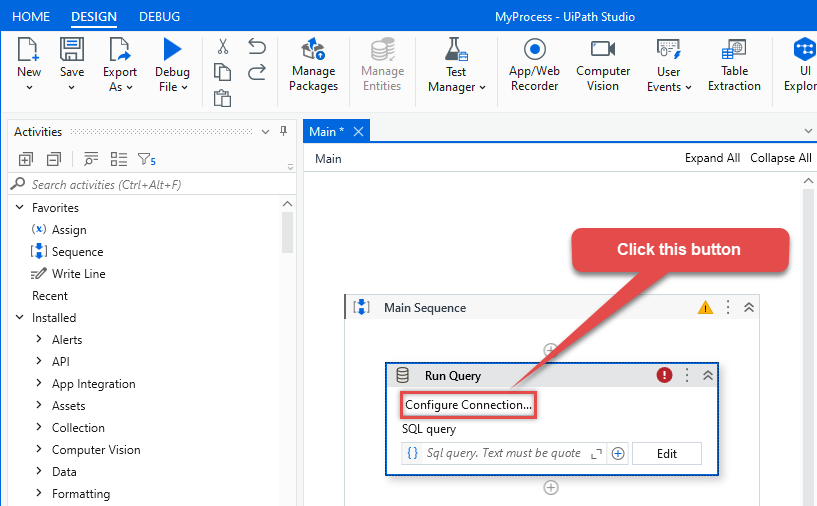Viewport: 817px width, 506px height.
Task: Expand the Formatting category
Action: (x=39, y=493)
